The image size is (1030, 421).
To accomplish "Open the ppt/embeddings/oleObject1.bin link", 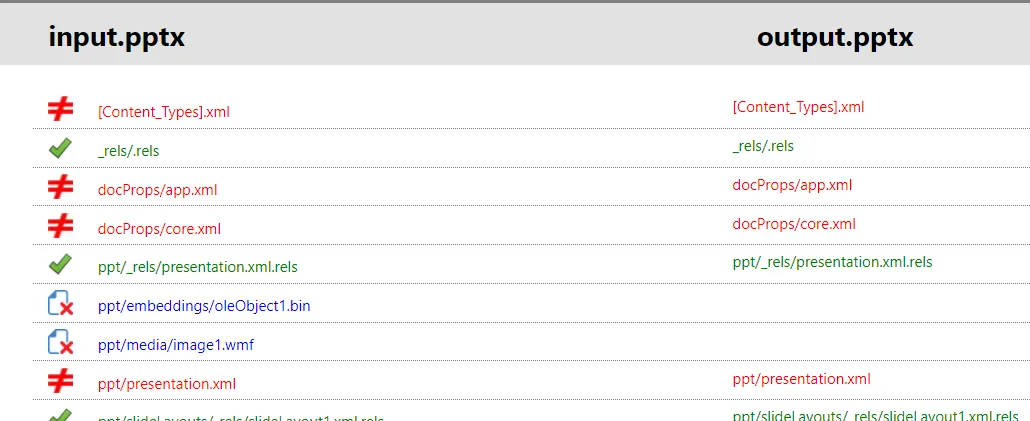I will tap(204, 306).
